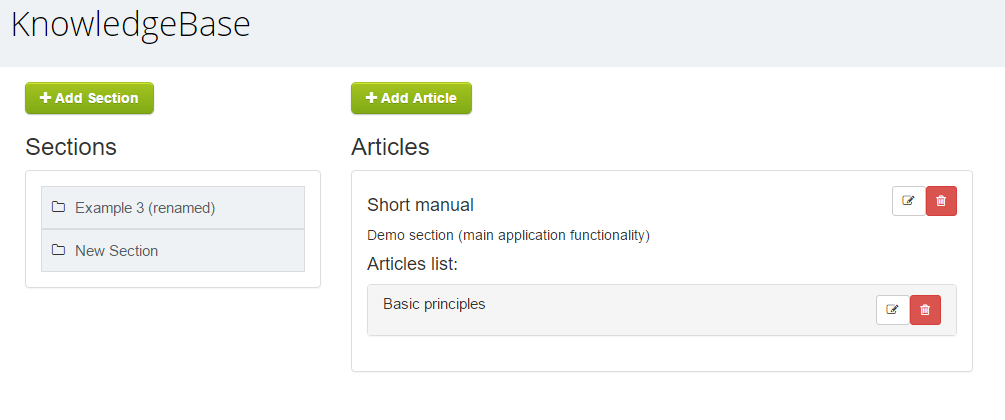Click the Articles list: label

tap(413, 264)
